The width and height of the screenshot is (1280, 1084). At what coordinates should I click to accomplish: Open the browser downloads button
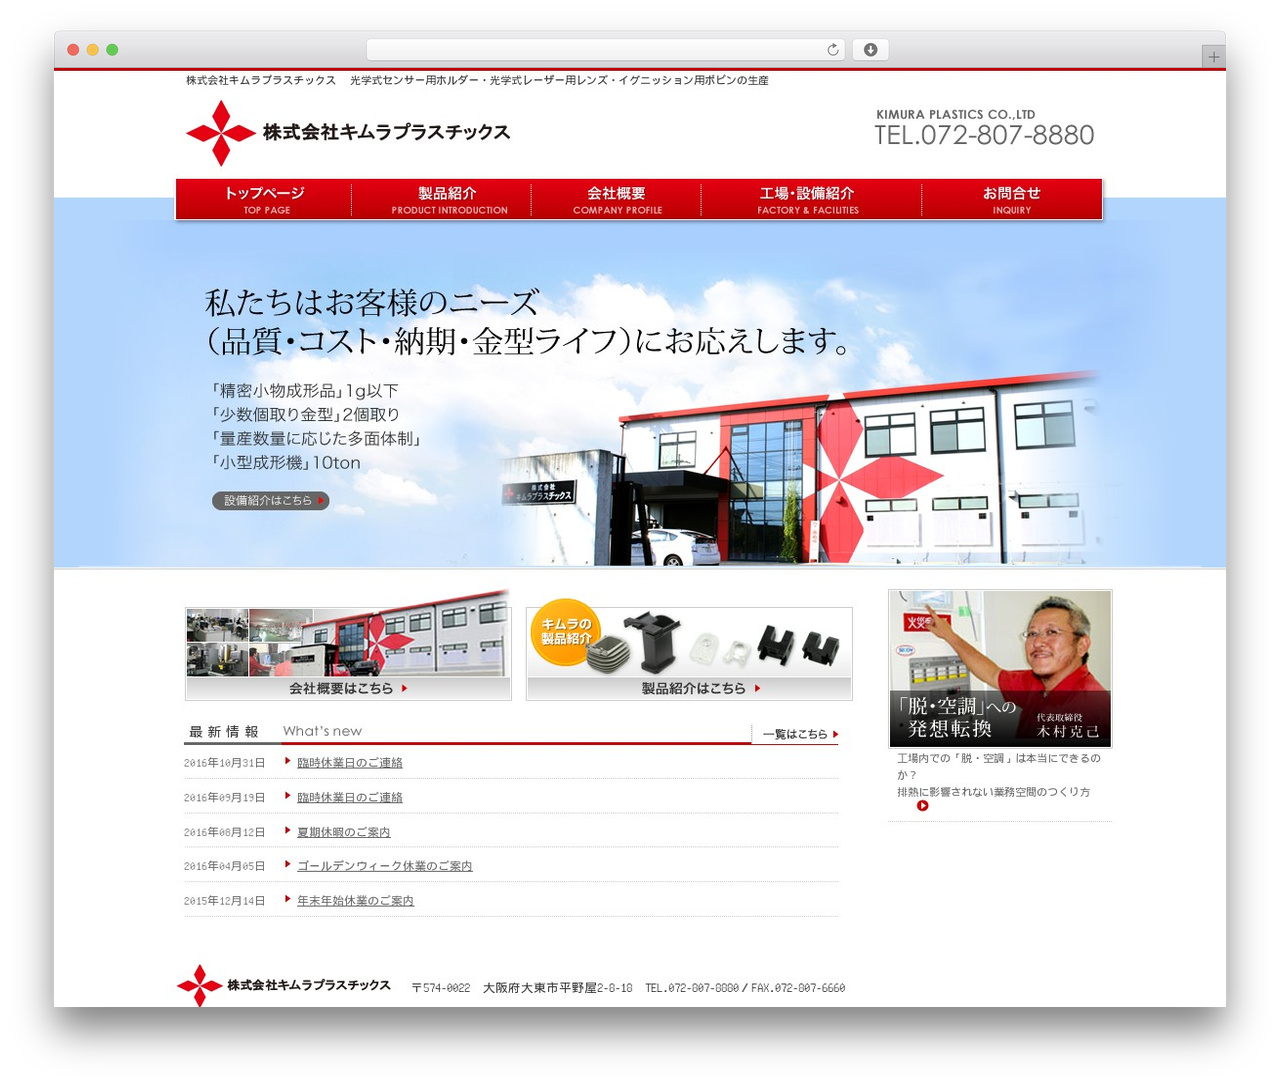click(x=870, y=50)
